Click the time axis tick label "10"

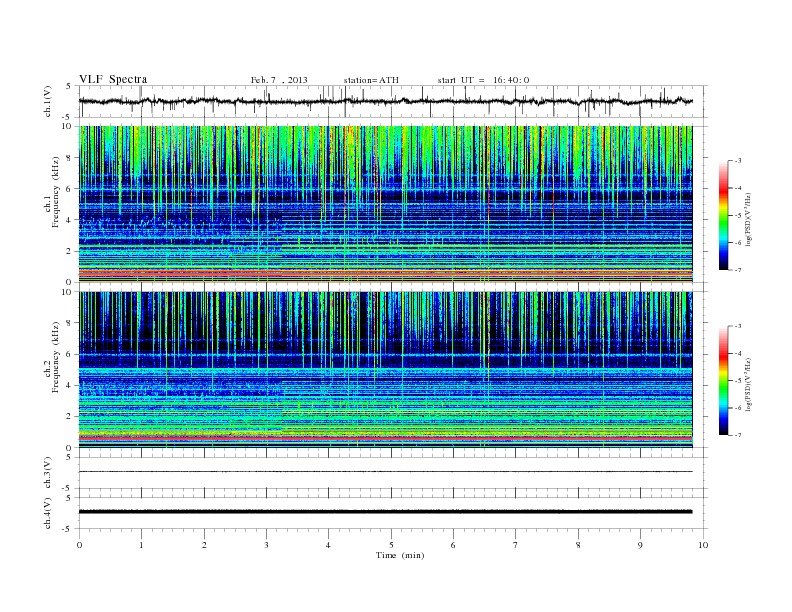pyautogui.click(x=703, y=545)
